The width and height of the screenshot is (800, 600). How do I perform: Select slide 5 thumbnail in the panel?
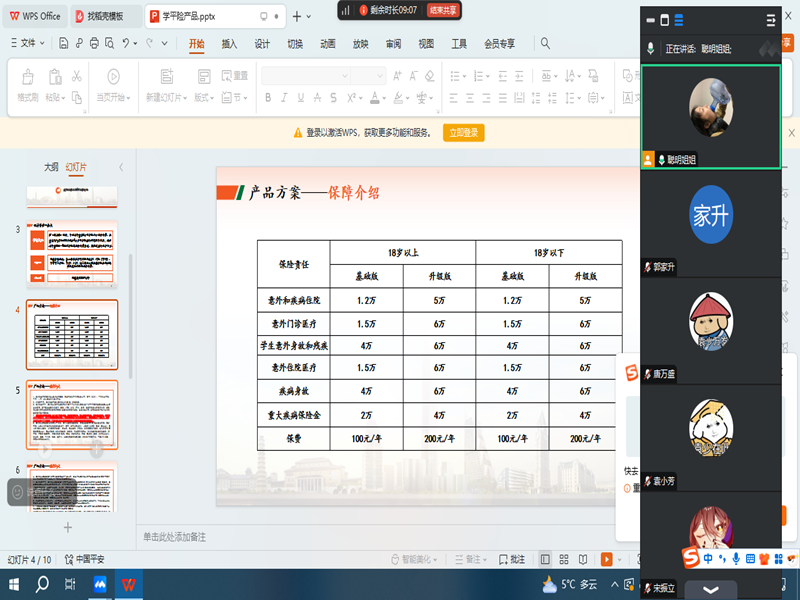pos(71,415)
